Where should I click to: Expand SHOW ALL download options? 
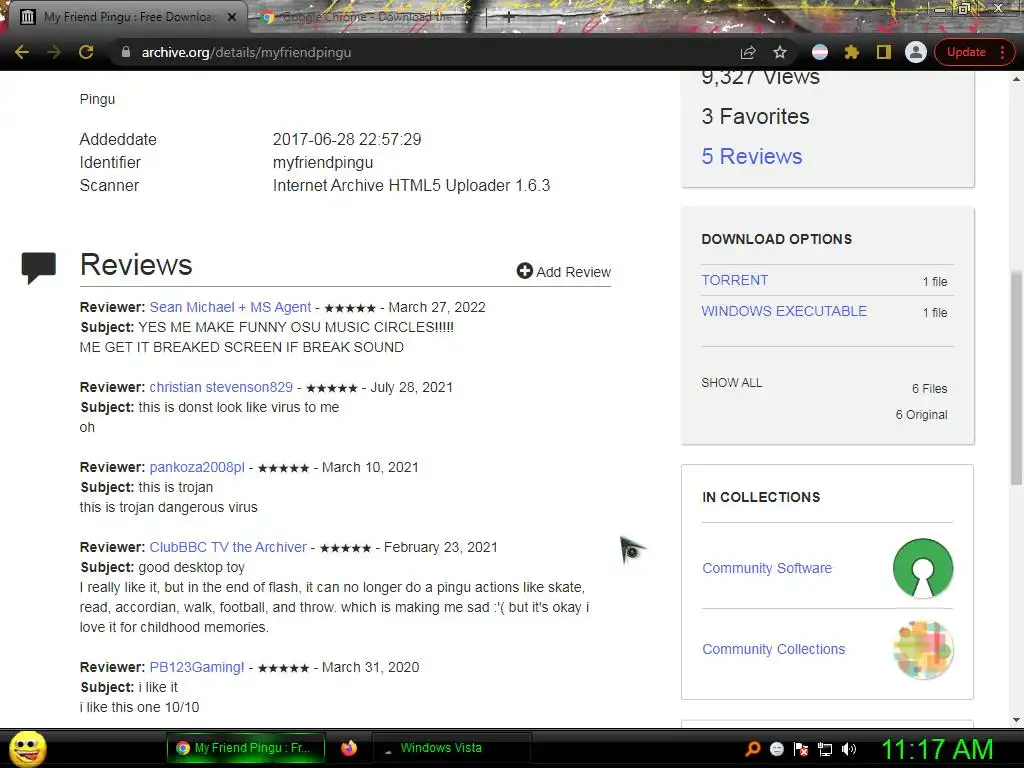point(731,383)
